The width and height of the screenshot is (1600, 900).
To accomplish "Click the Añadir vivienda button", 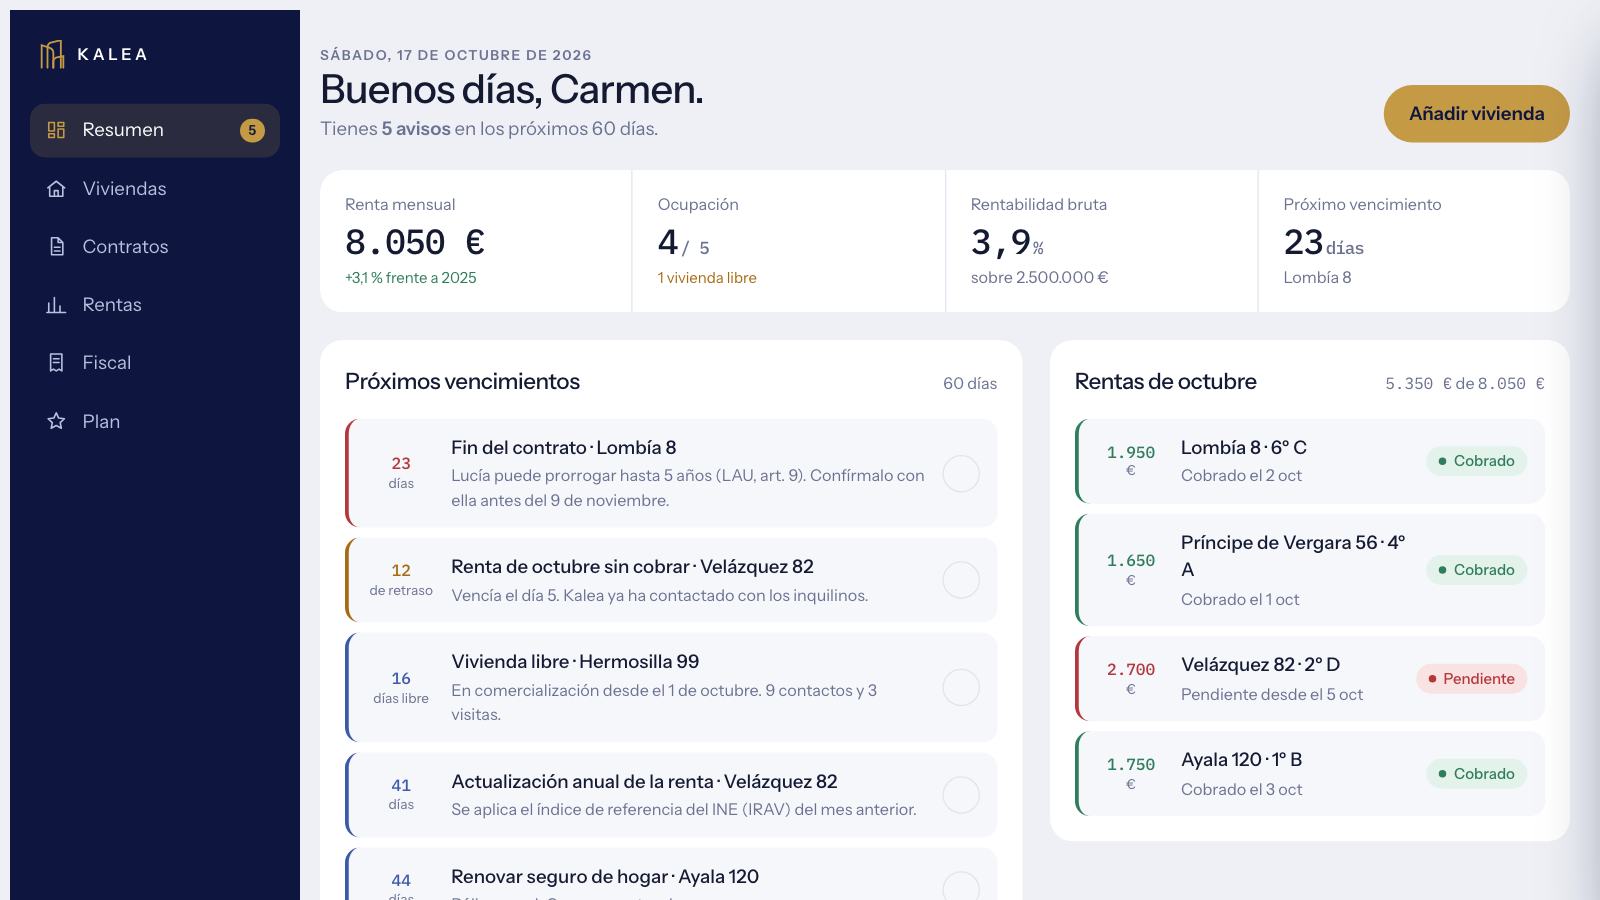I will coord(1476,114).
